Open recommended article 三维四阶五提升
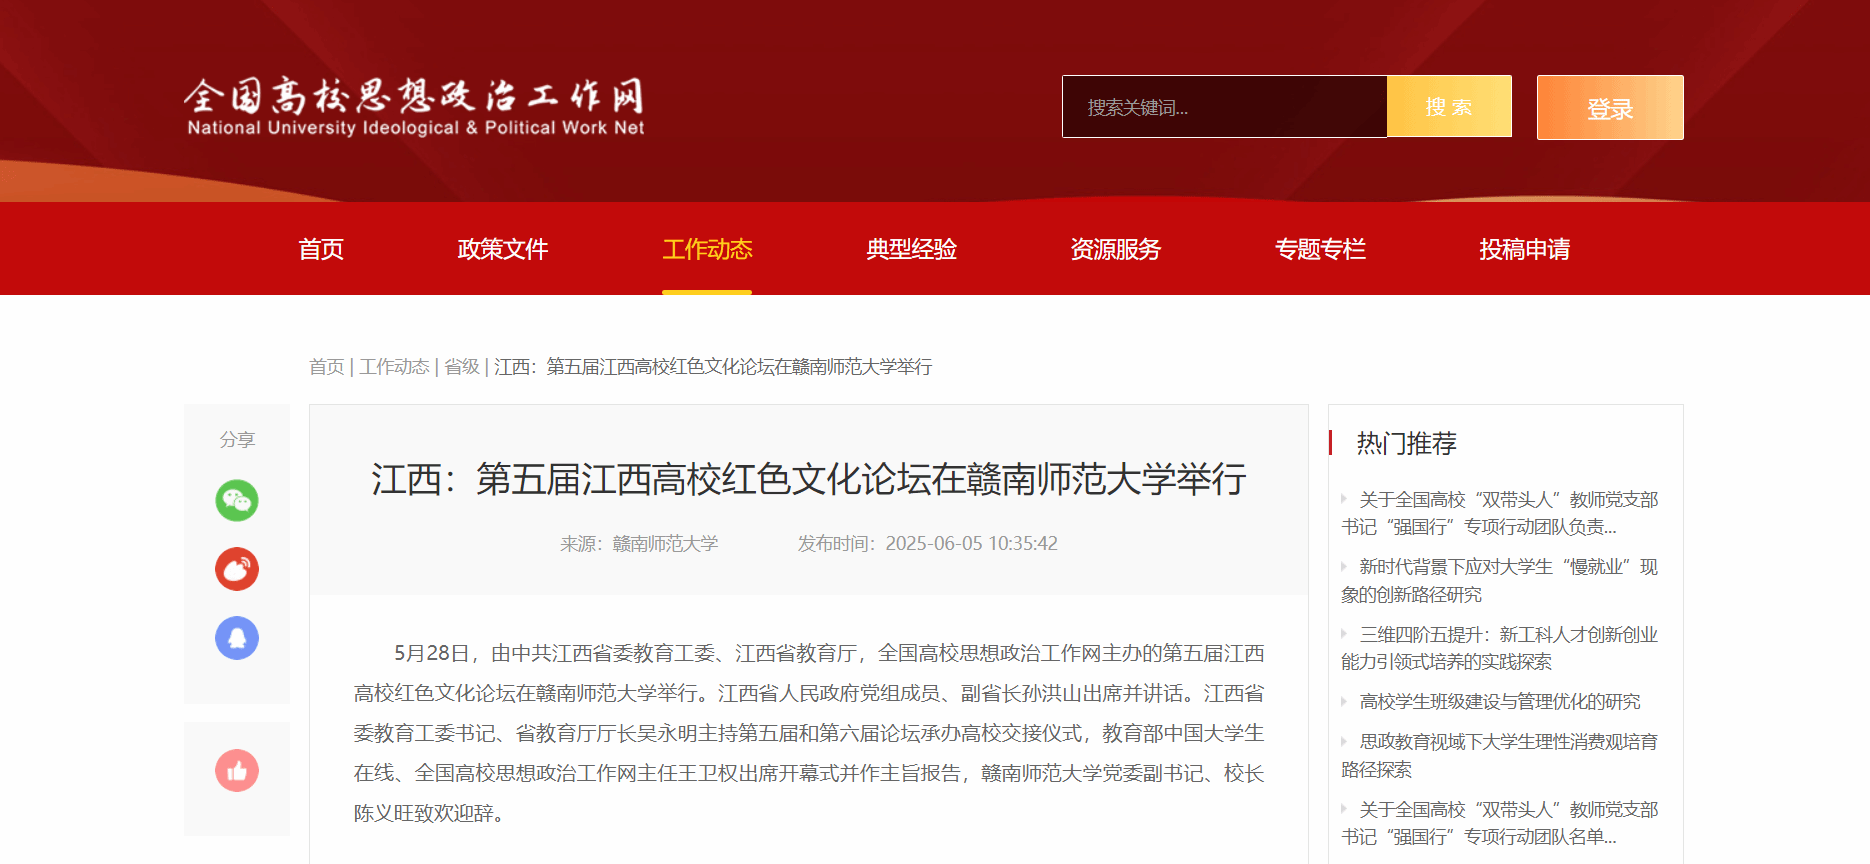The width and height of the screenshot is (1870, 864). (x=1499, y=648)
